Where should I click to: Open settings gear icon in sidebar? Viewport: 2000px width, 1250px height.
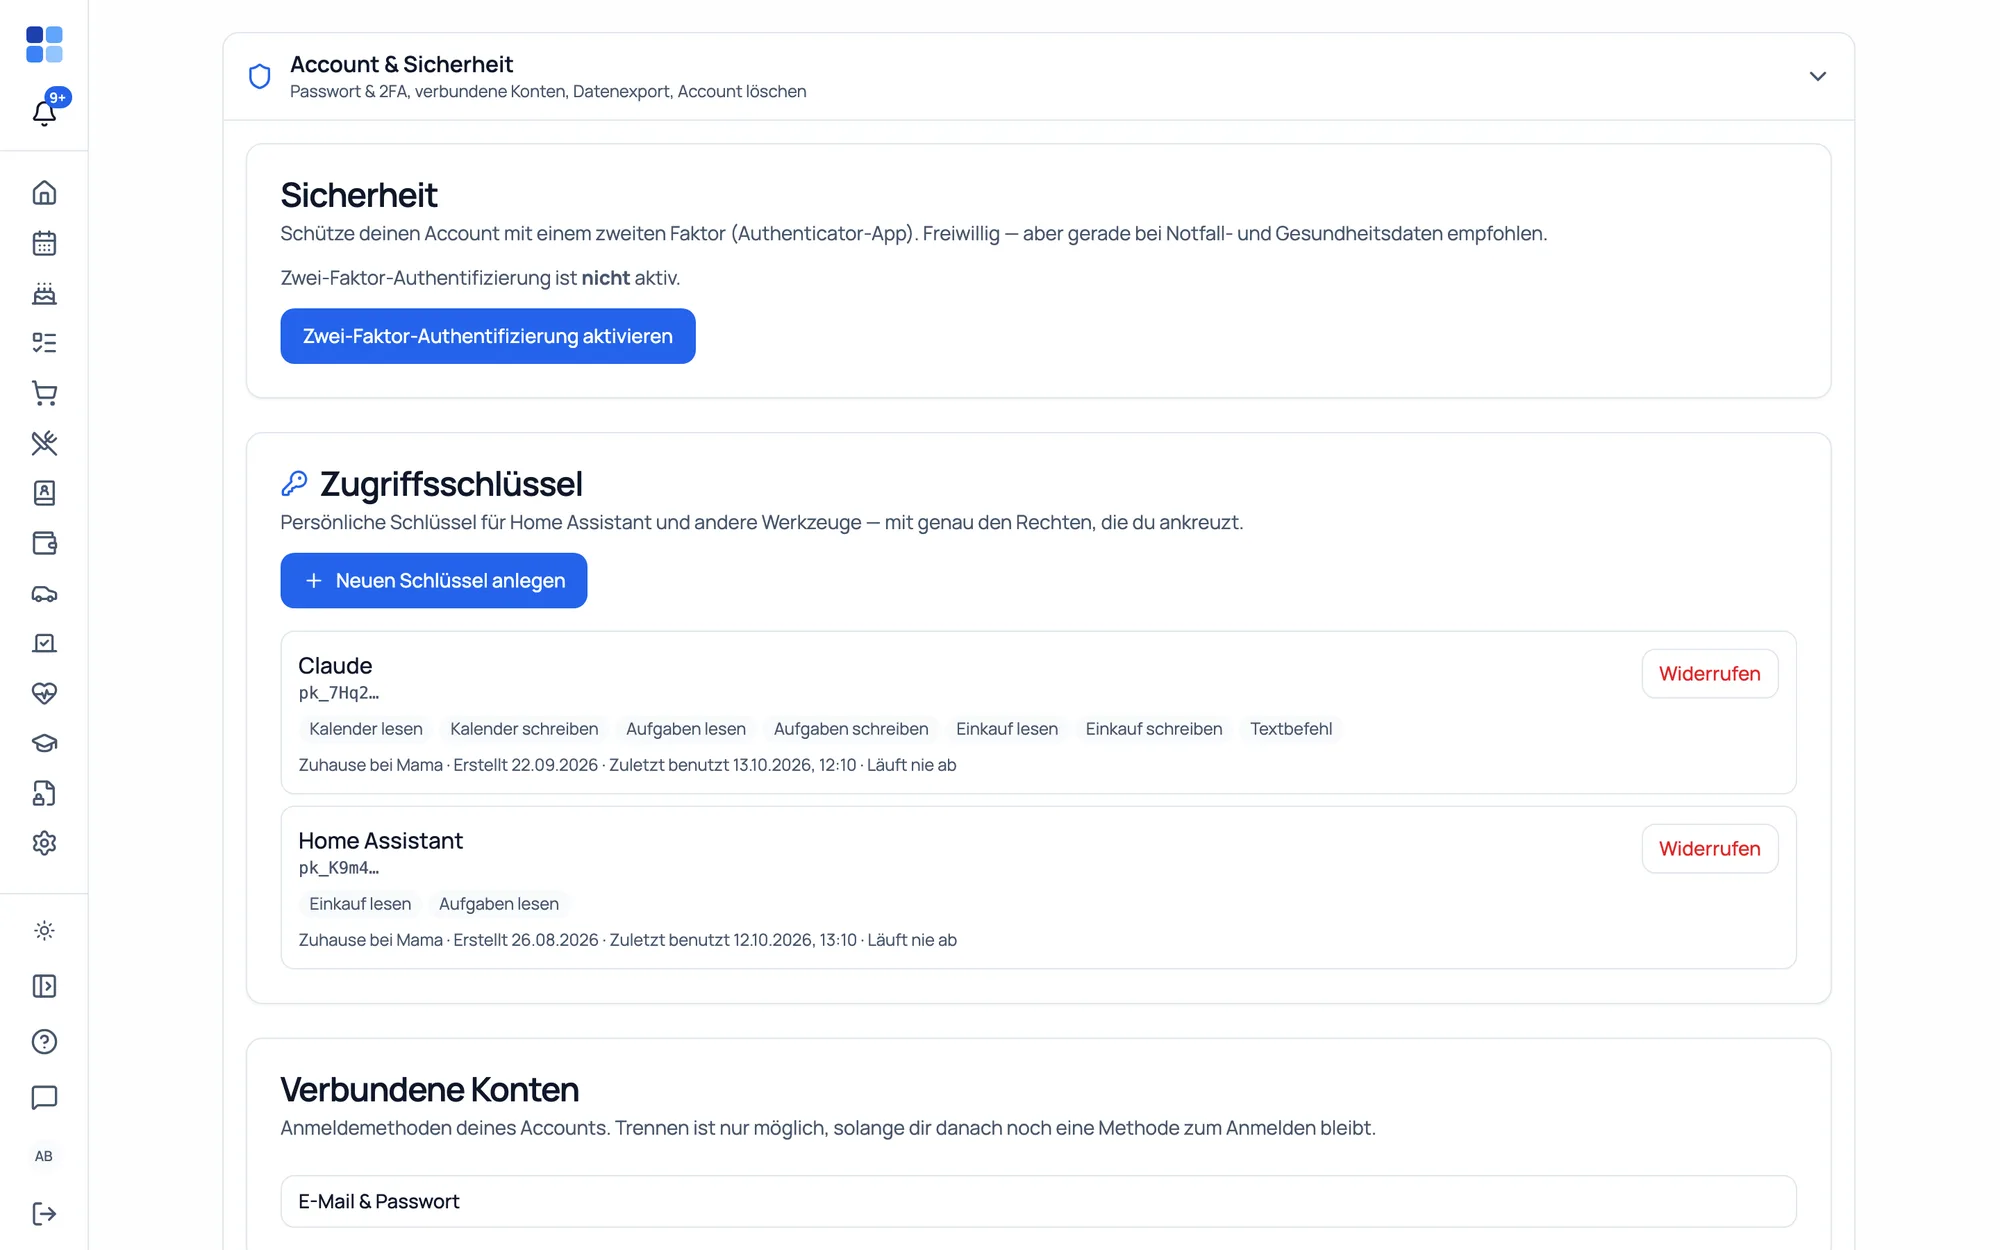coord(44,843)
